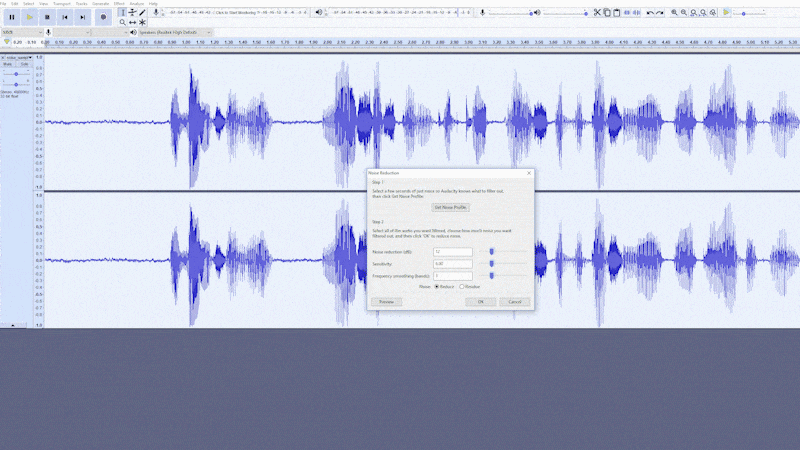The image size is (800, 450).
Task: Click the Sensitivity input field
Action: [453, 264]
